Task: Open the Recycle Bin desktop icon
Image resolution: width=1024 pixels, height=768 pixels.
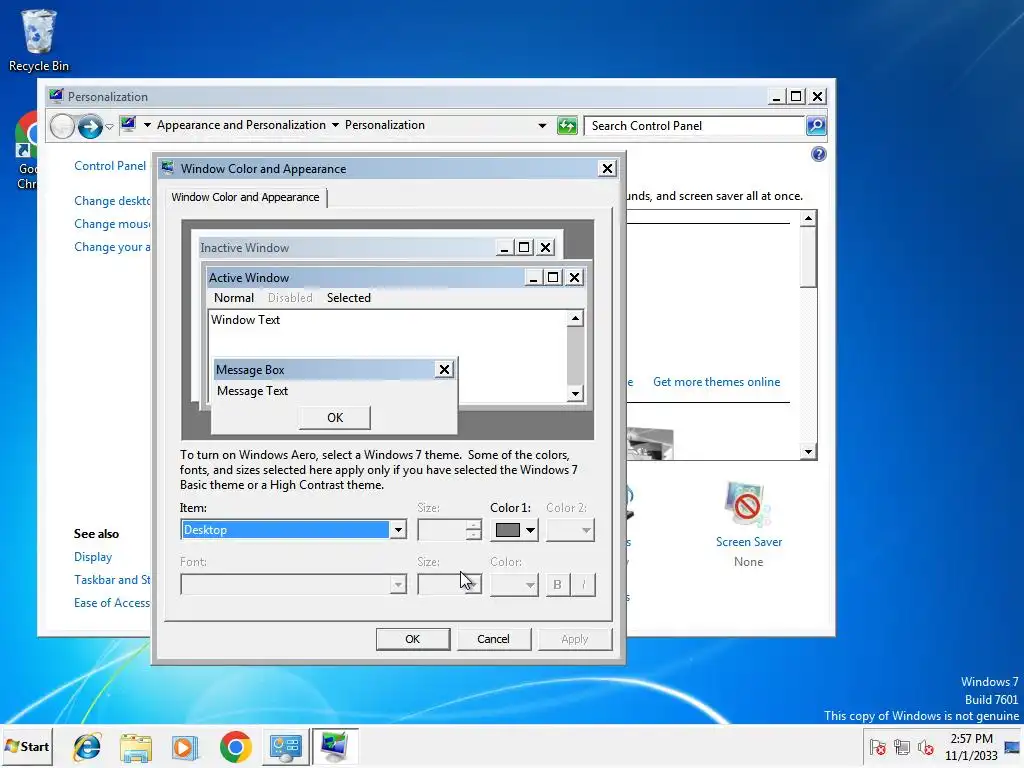Action: pos(39,40)
